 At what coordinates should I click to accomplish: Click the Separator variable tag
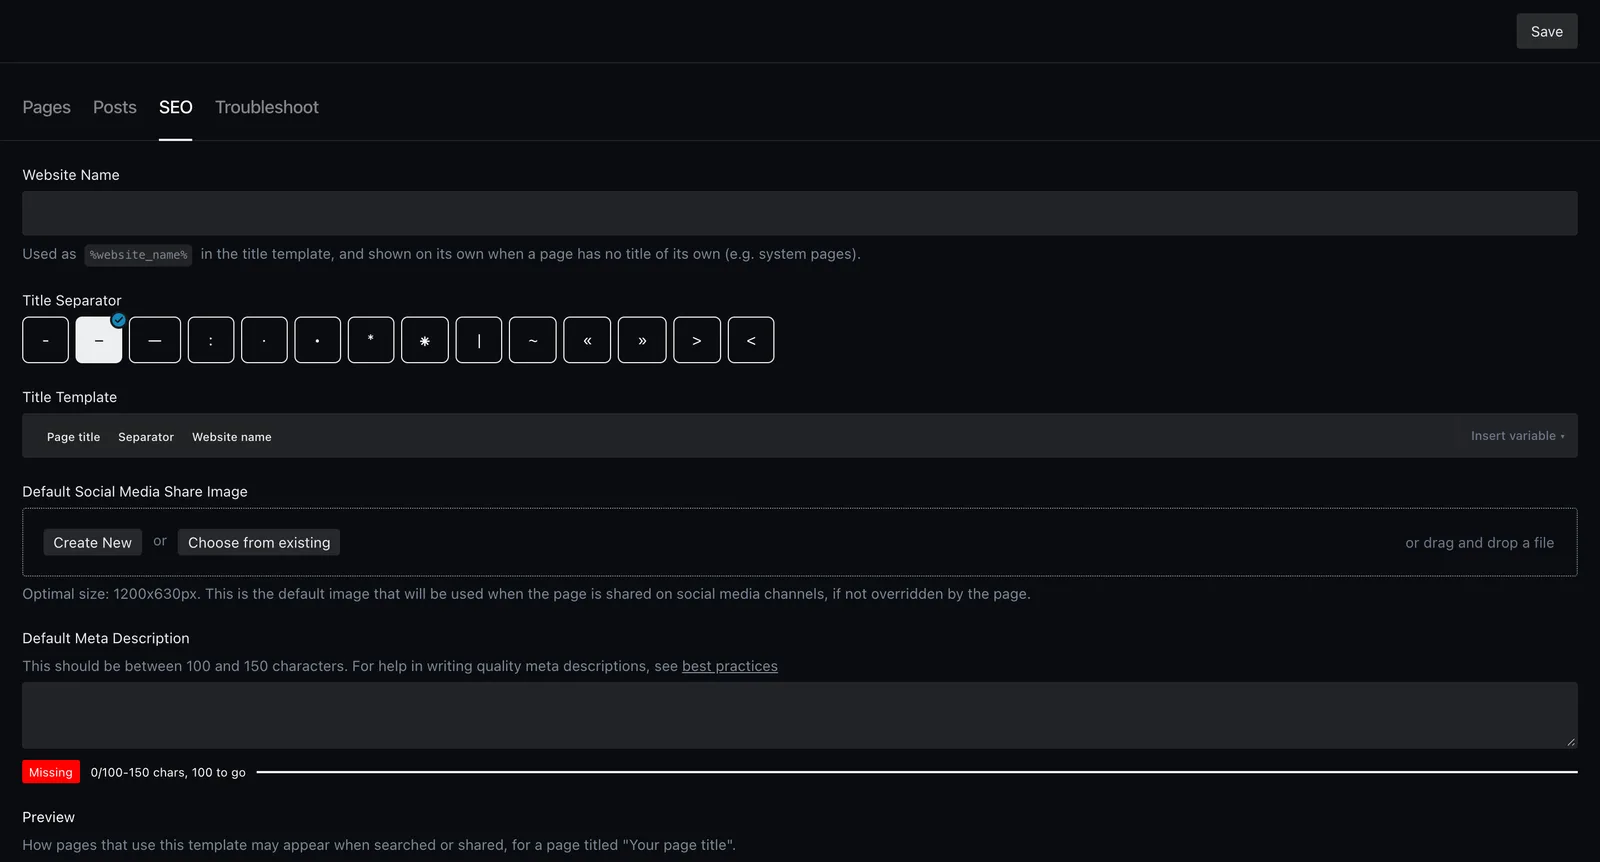click(x=146, y=437)
